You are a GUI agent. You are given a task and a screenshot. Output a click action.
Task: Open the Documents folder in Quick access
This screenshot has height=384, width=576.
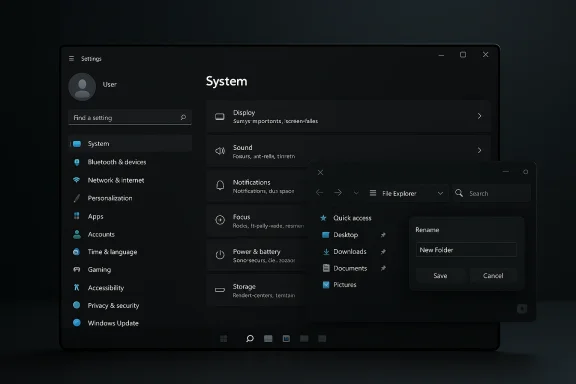pyautogui.click(x=350, y=268)
